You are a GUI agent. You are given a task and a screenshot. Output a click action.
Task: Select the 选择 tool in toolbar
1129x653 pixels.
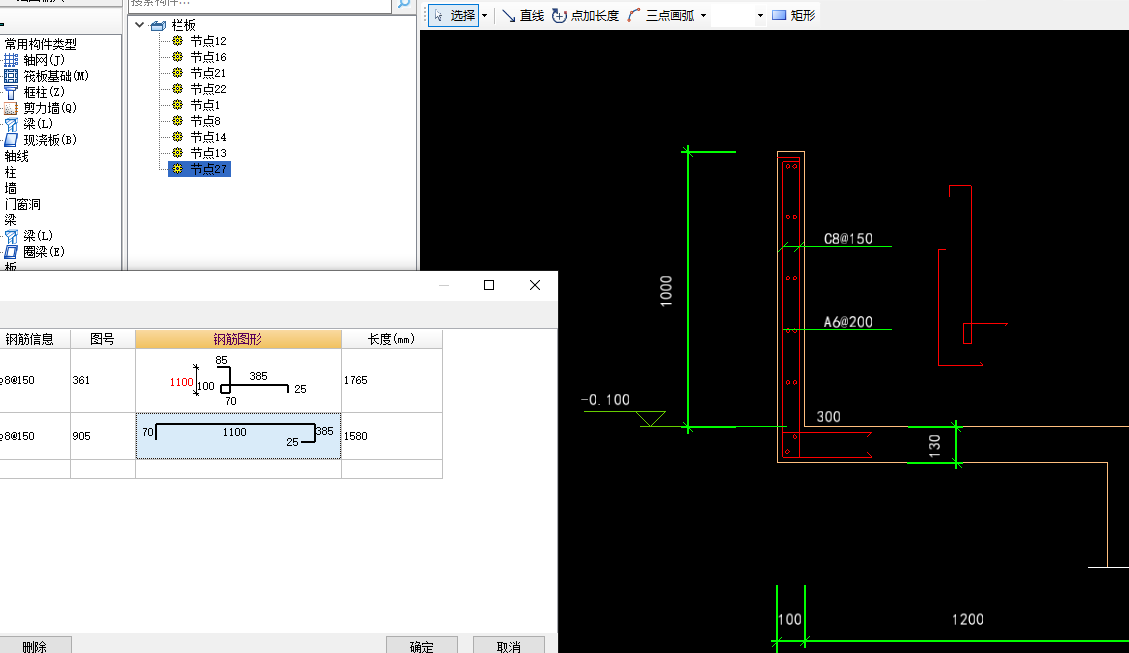tap(454, 15)
